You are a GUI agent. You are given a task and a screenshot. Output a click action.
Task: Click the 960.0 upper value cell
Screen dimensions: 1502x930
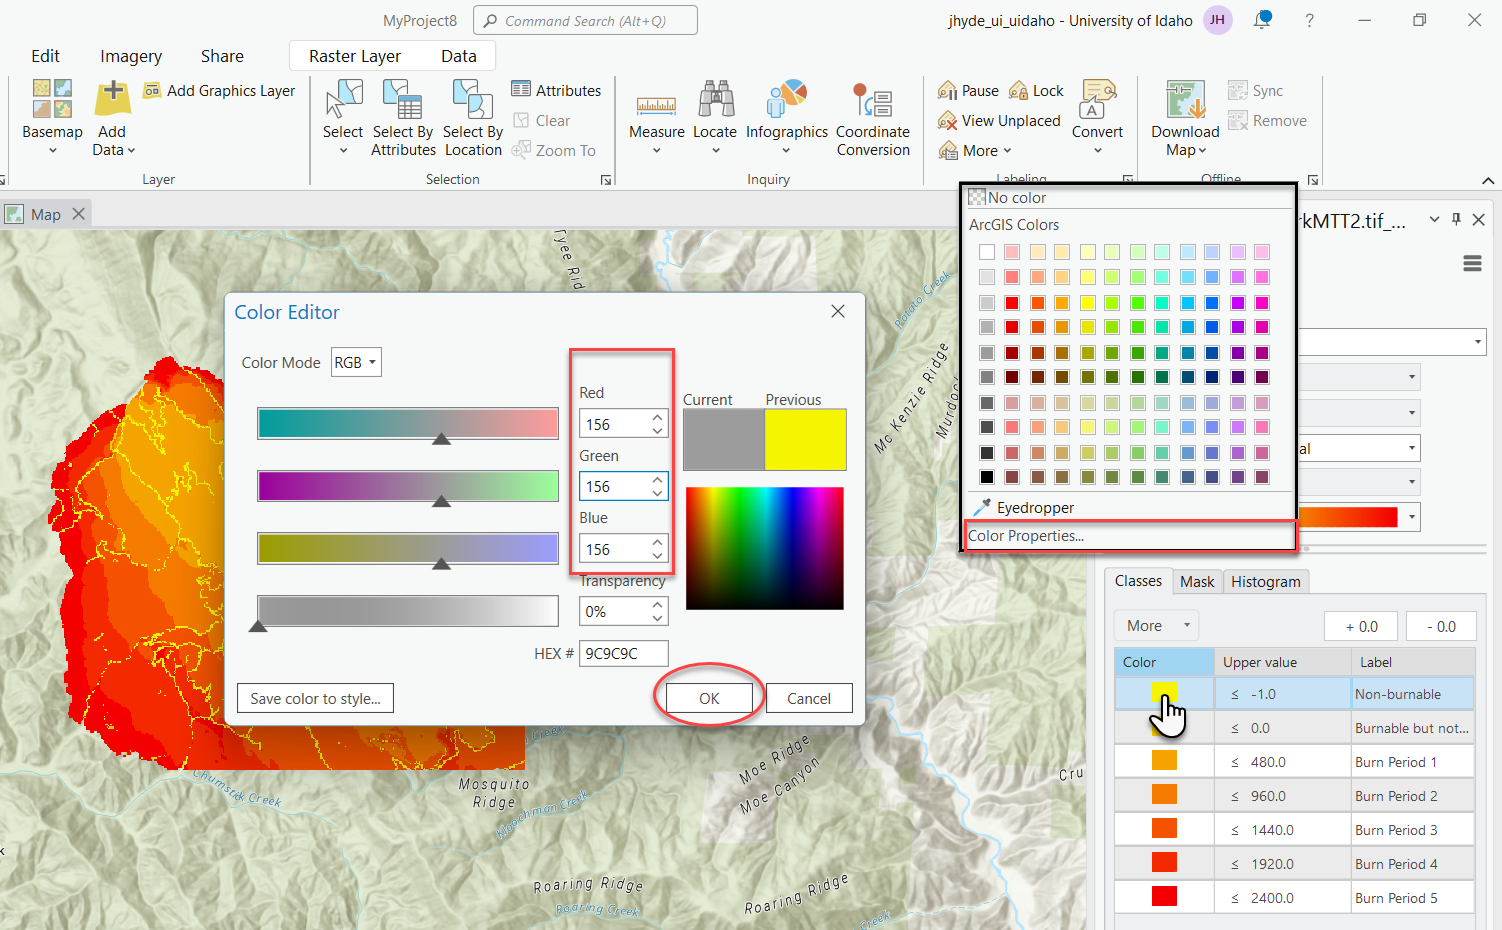(x=1283, y=795)
